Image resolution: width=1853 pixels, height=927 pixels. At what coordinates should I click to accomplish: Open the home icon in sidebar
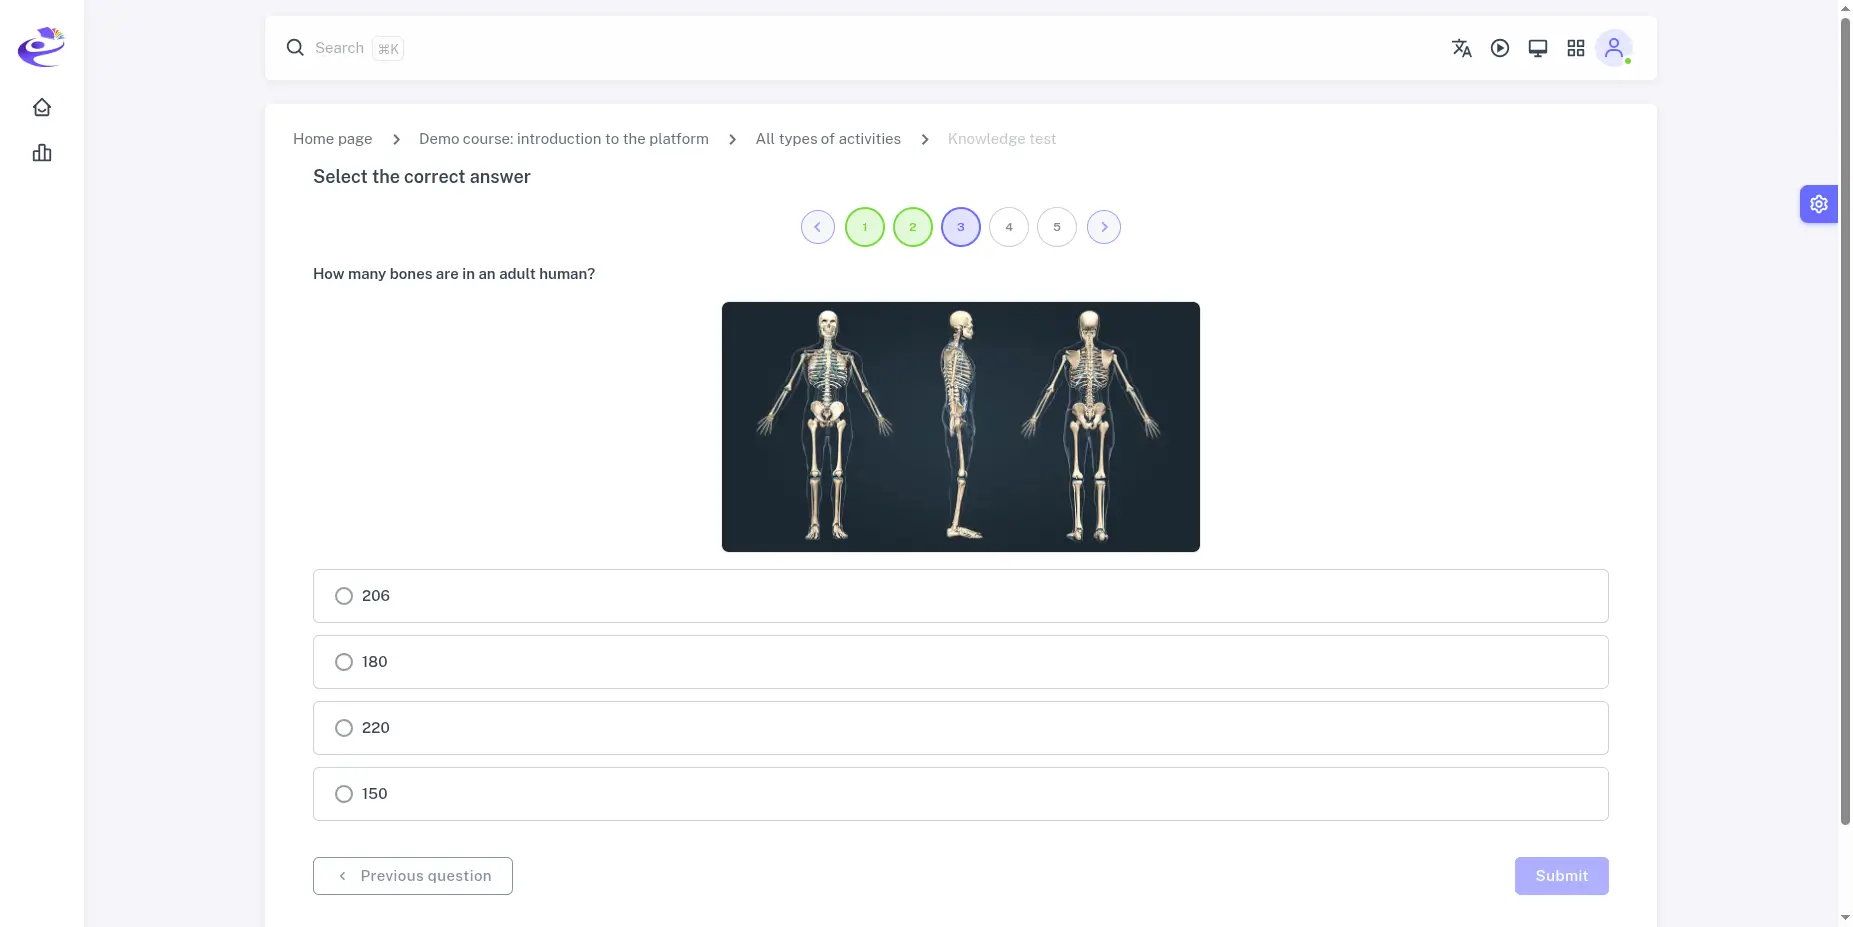coord(42,107)
